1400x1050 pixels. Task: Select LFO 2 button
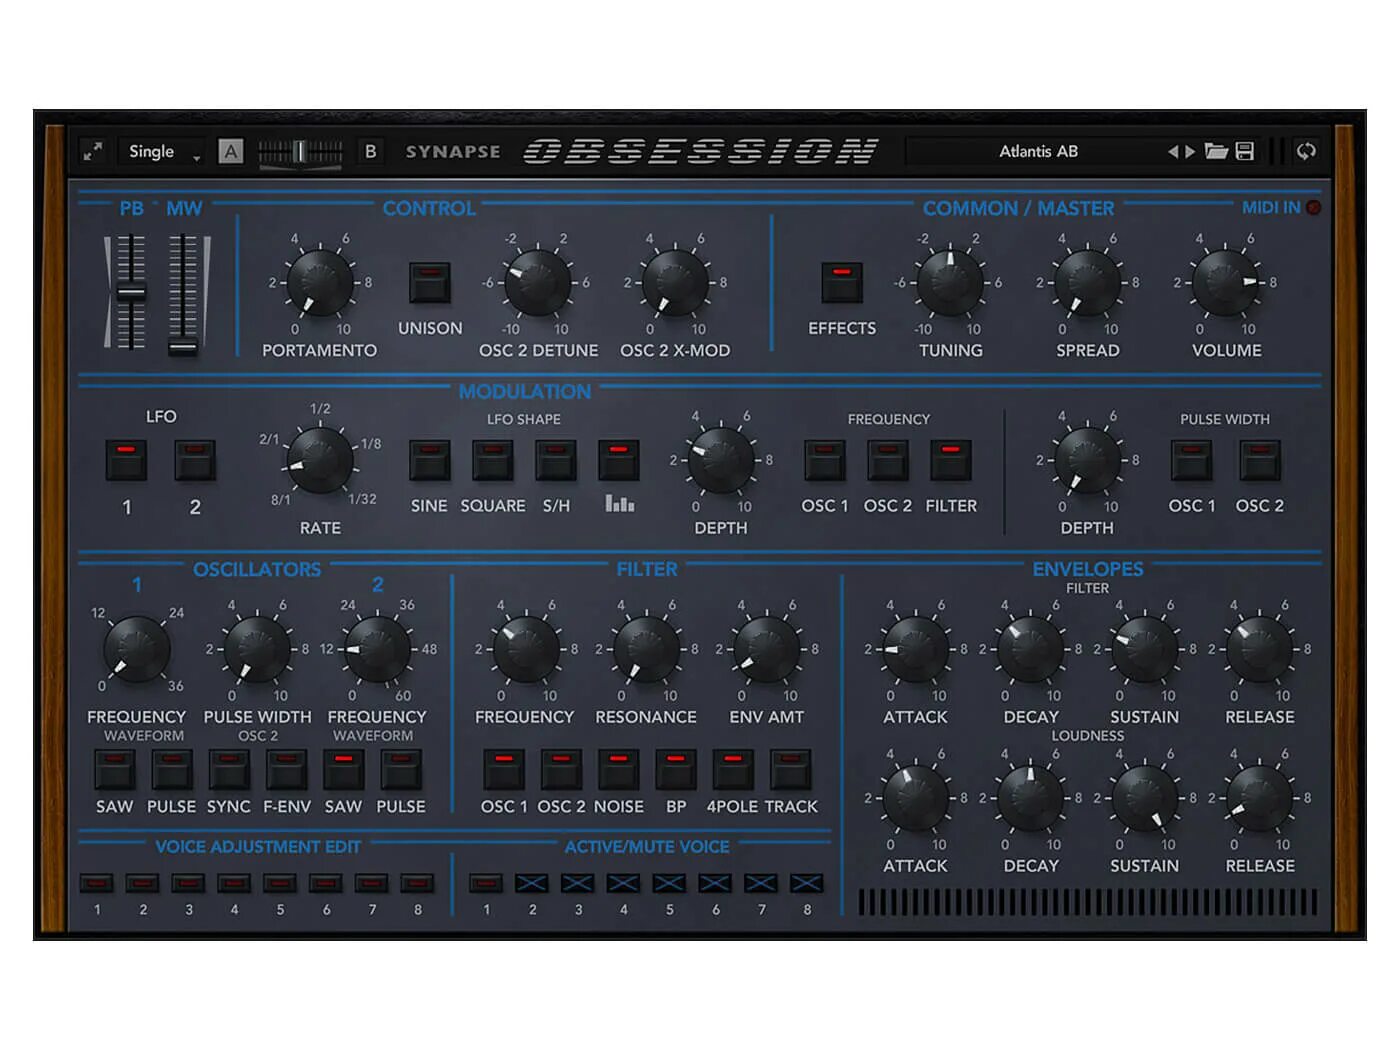pos(195,460)
